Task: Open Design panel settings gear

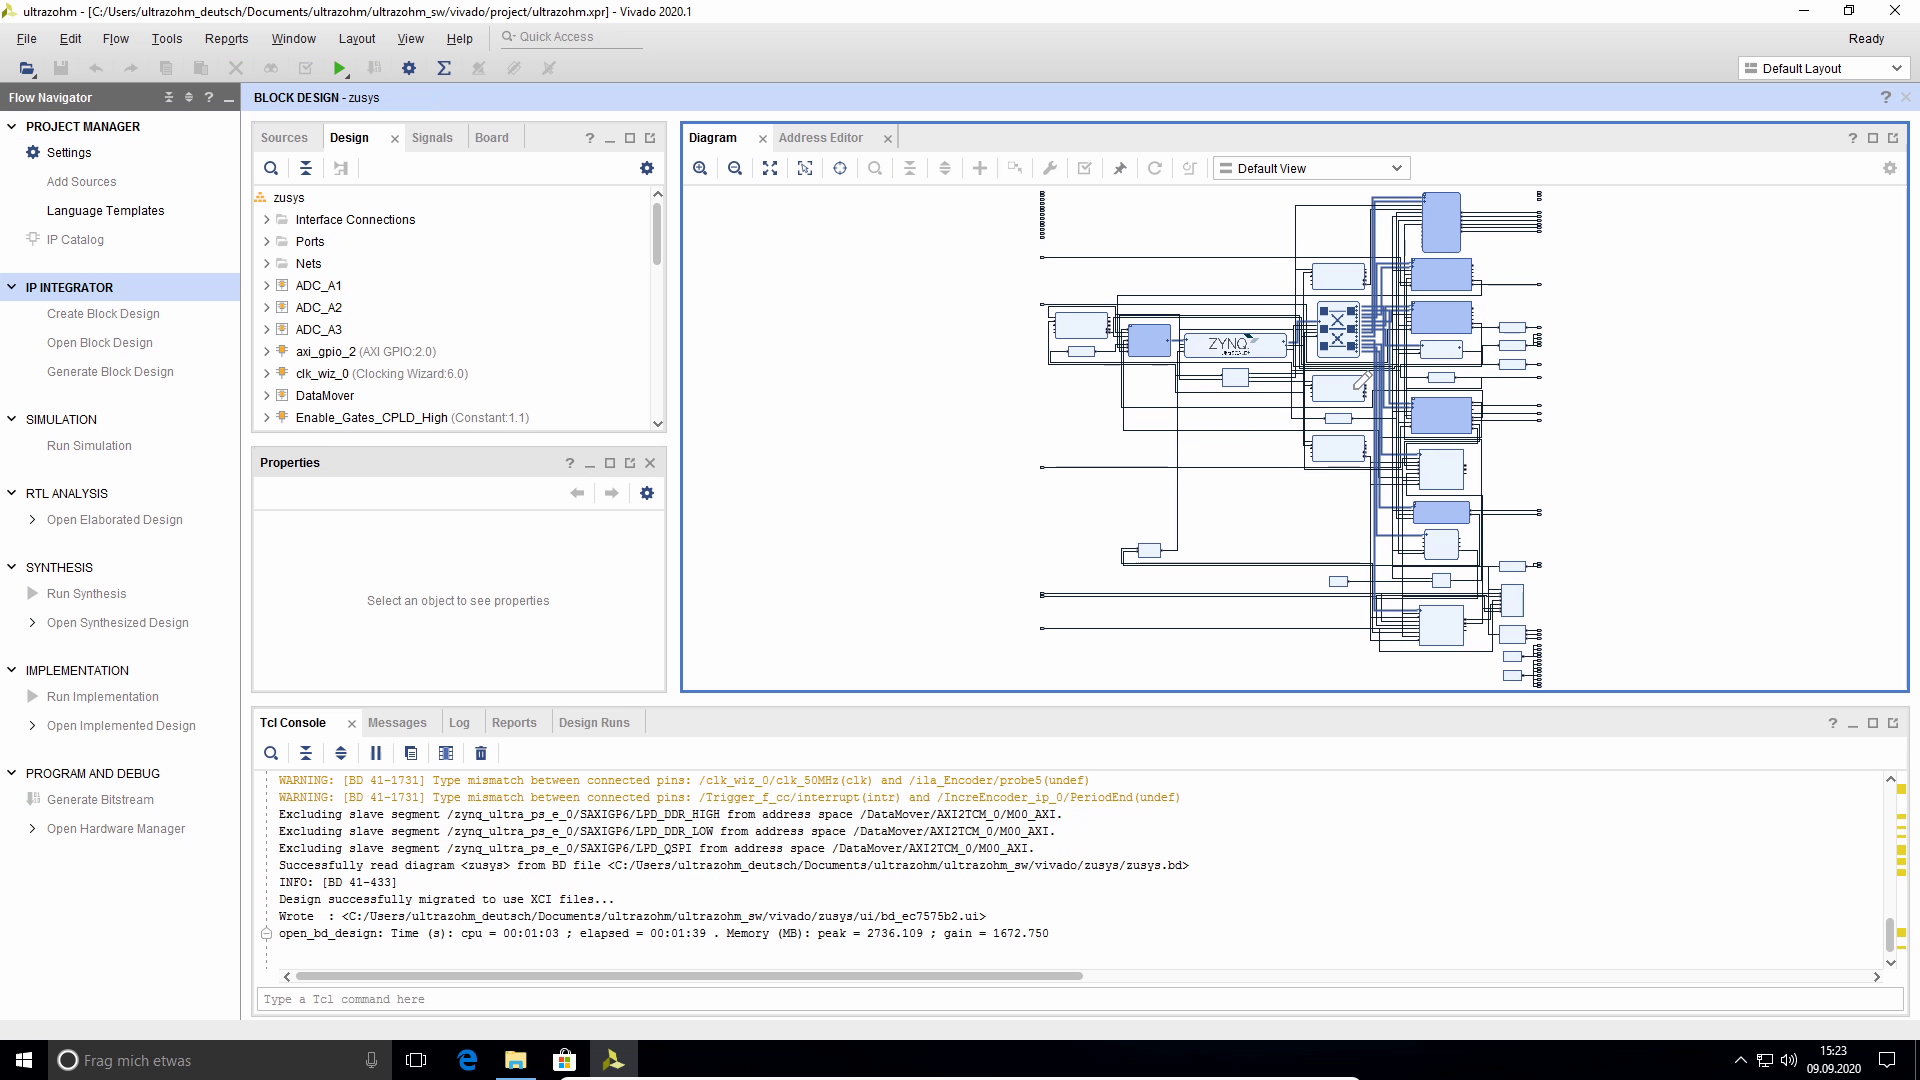Action: point(647,168)
